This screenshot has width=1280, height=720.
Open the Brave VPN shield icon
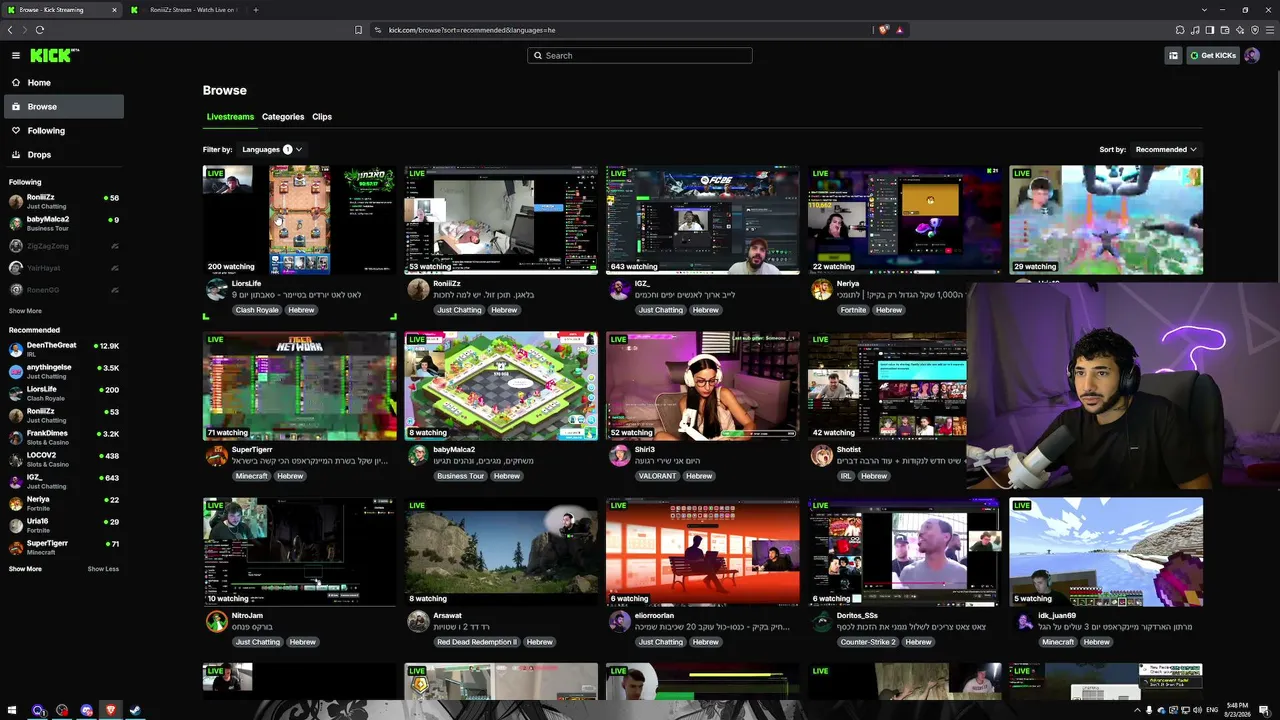click(x=1255, y=30)
